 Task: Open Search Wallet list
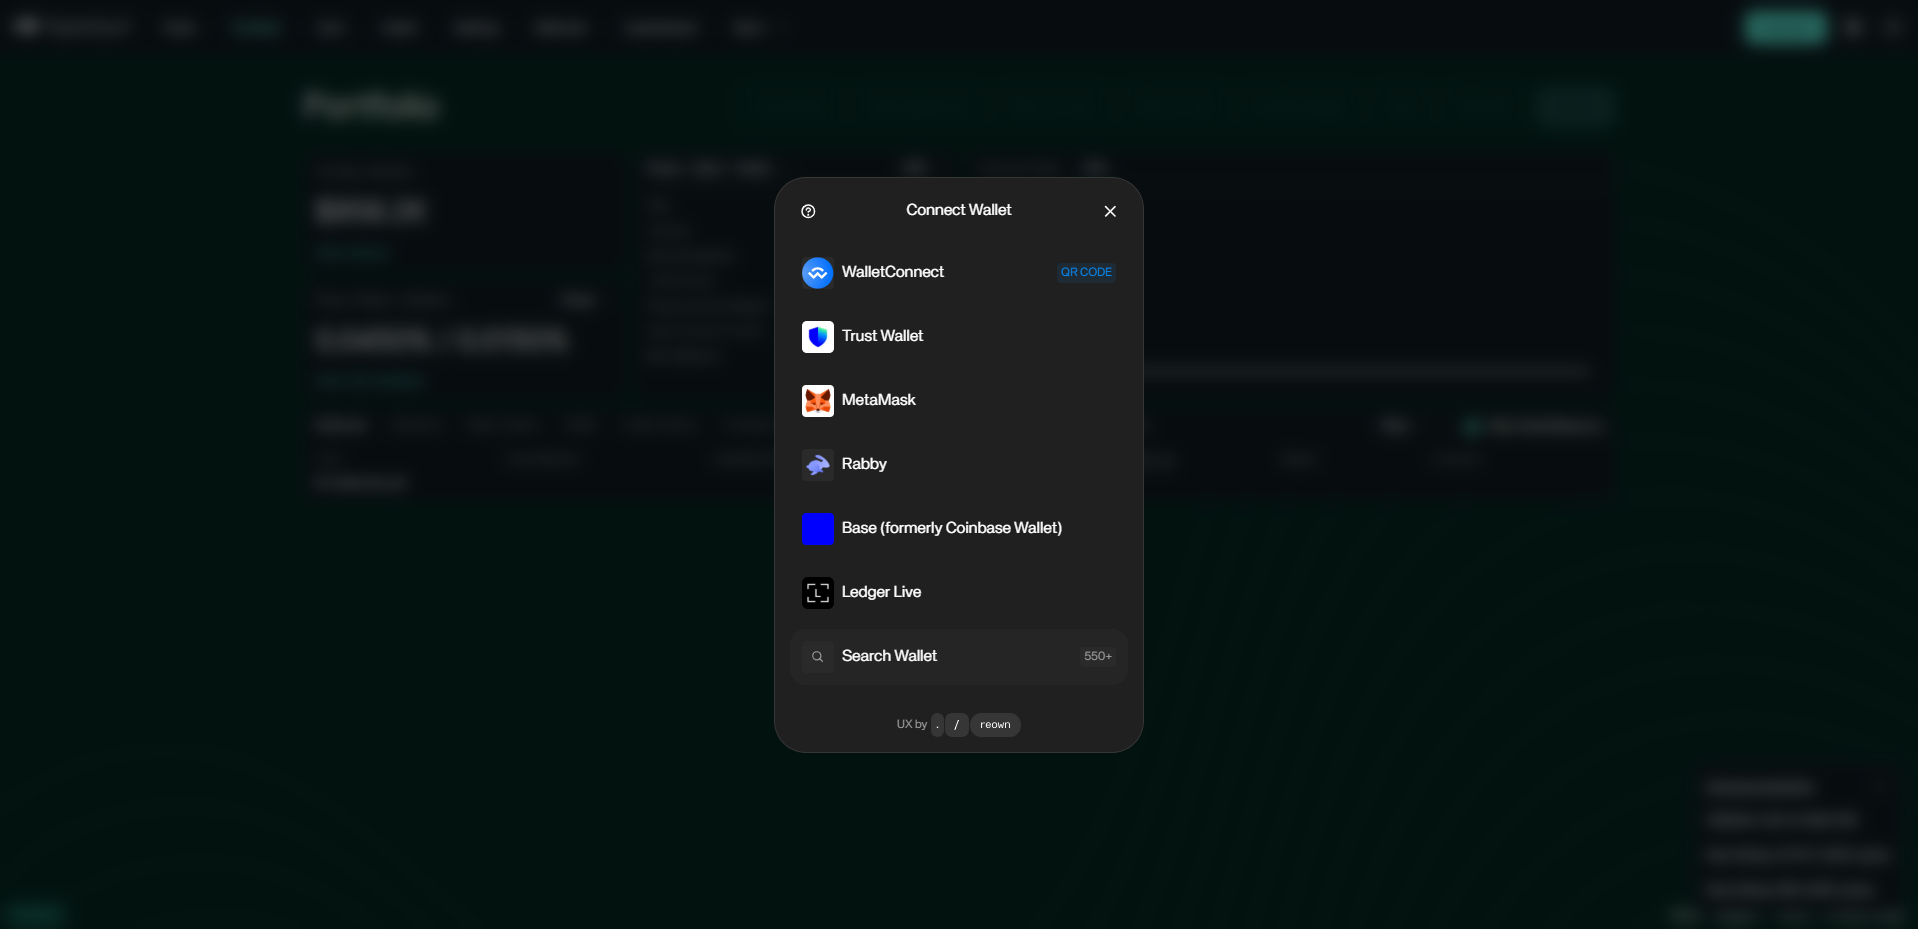[959, 657]
